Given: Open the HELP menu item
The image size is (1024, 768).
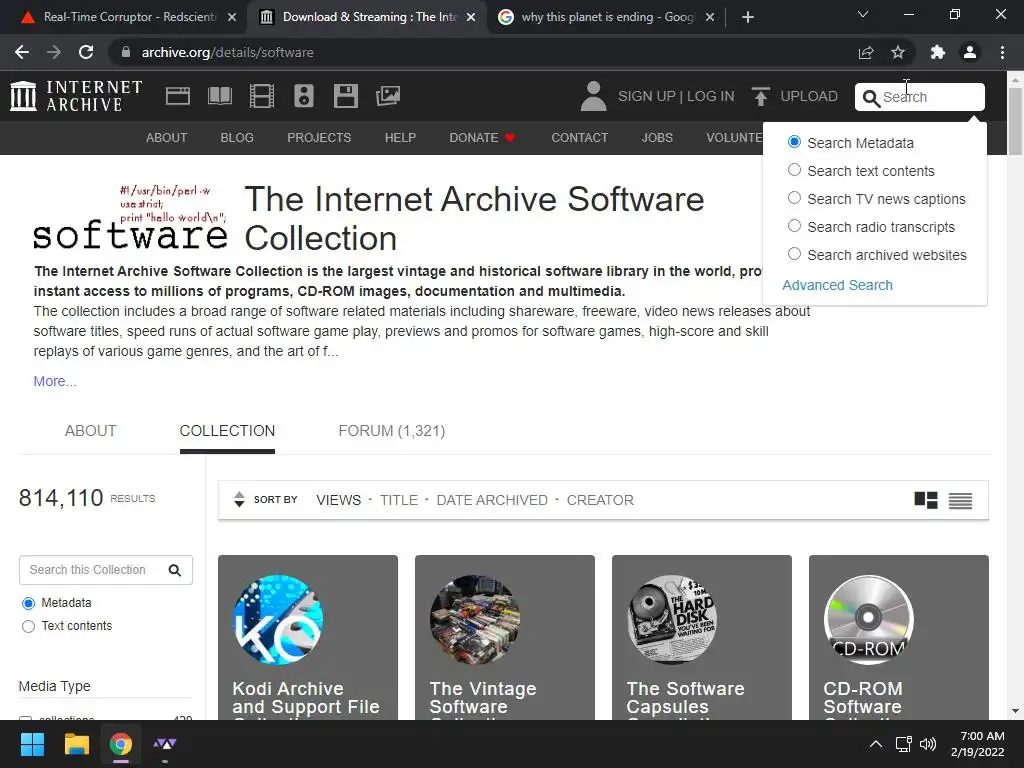Looking at the screenshot, I should pyautogui.click(x=400, y=138).
